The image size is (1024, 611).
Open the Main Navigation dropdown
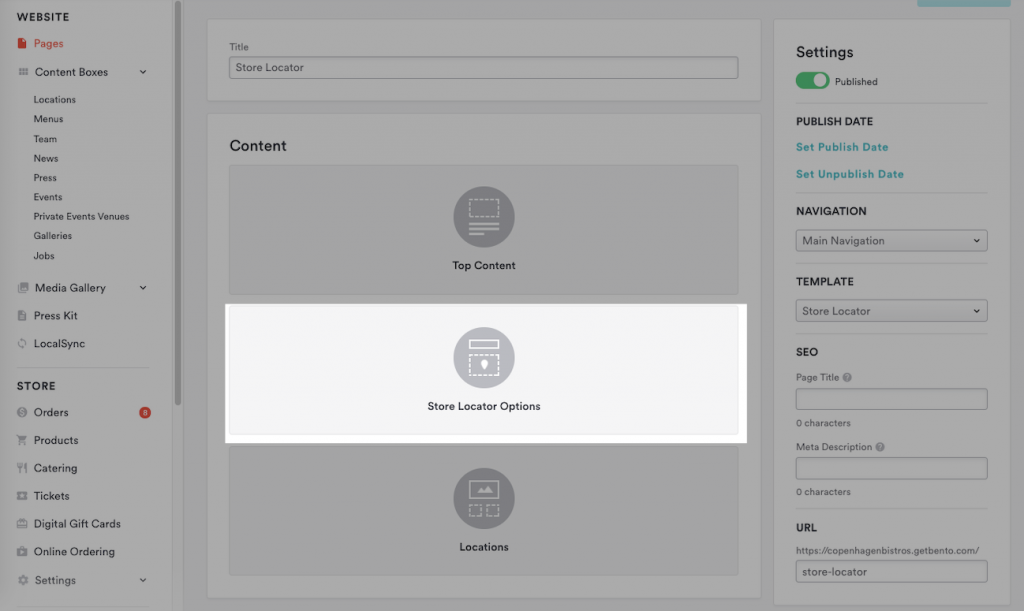pyautogui.click(x=891, y=240)
